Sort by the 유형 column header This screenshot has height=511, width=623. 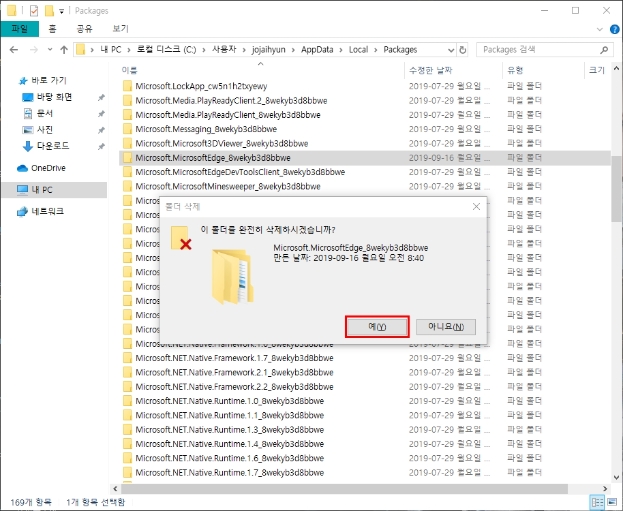(515, 70)
